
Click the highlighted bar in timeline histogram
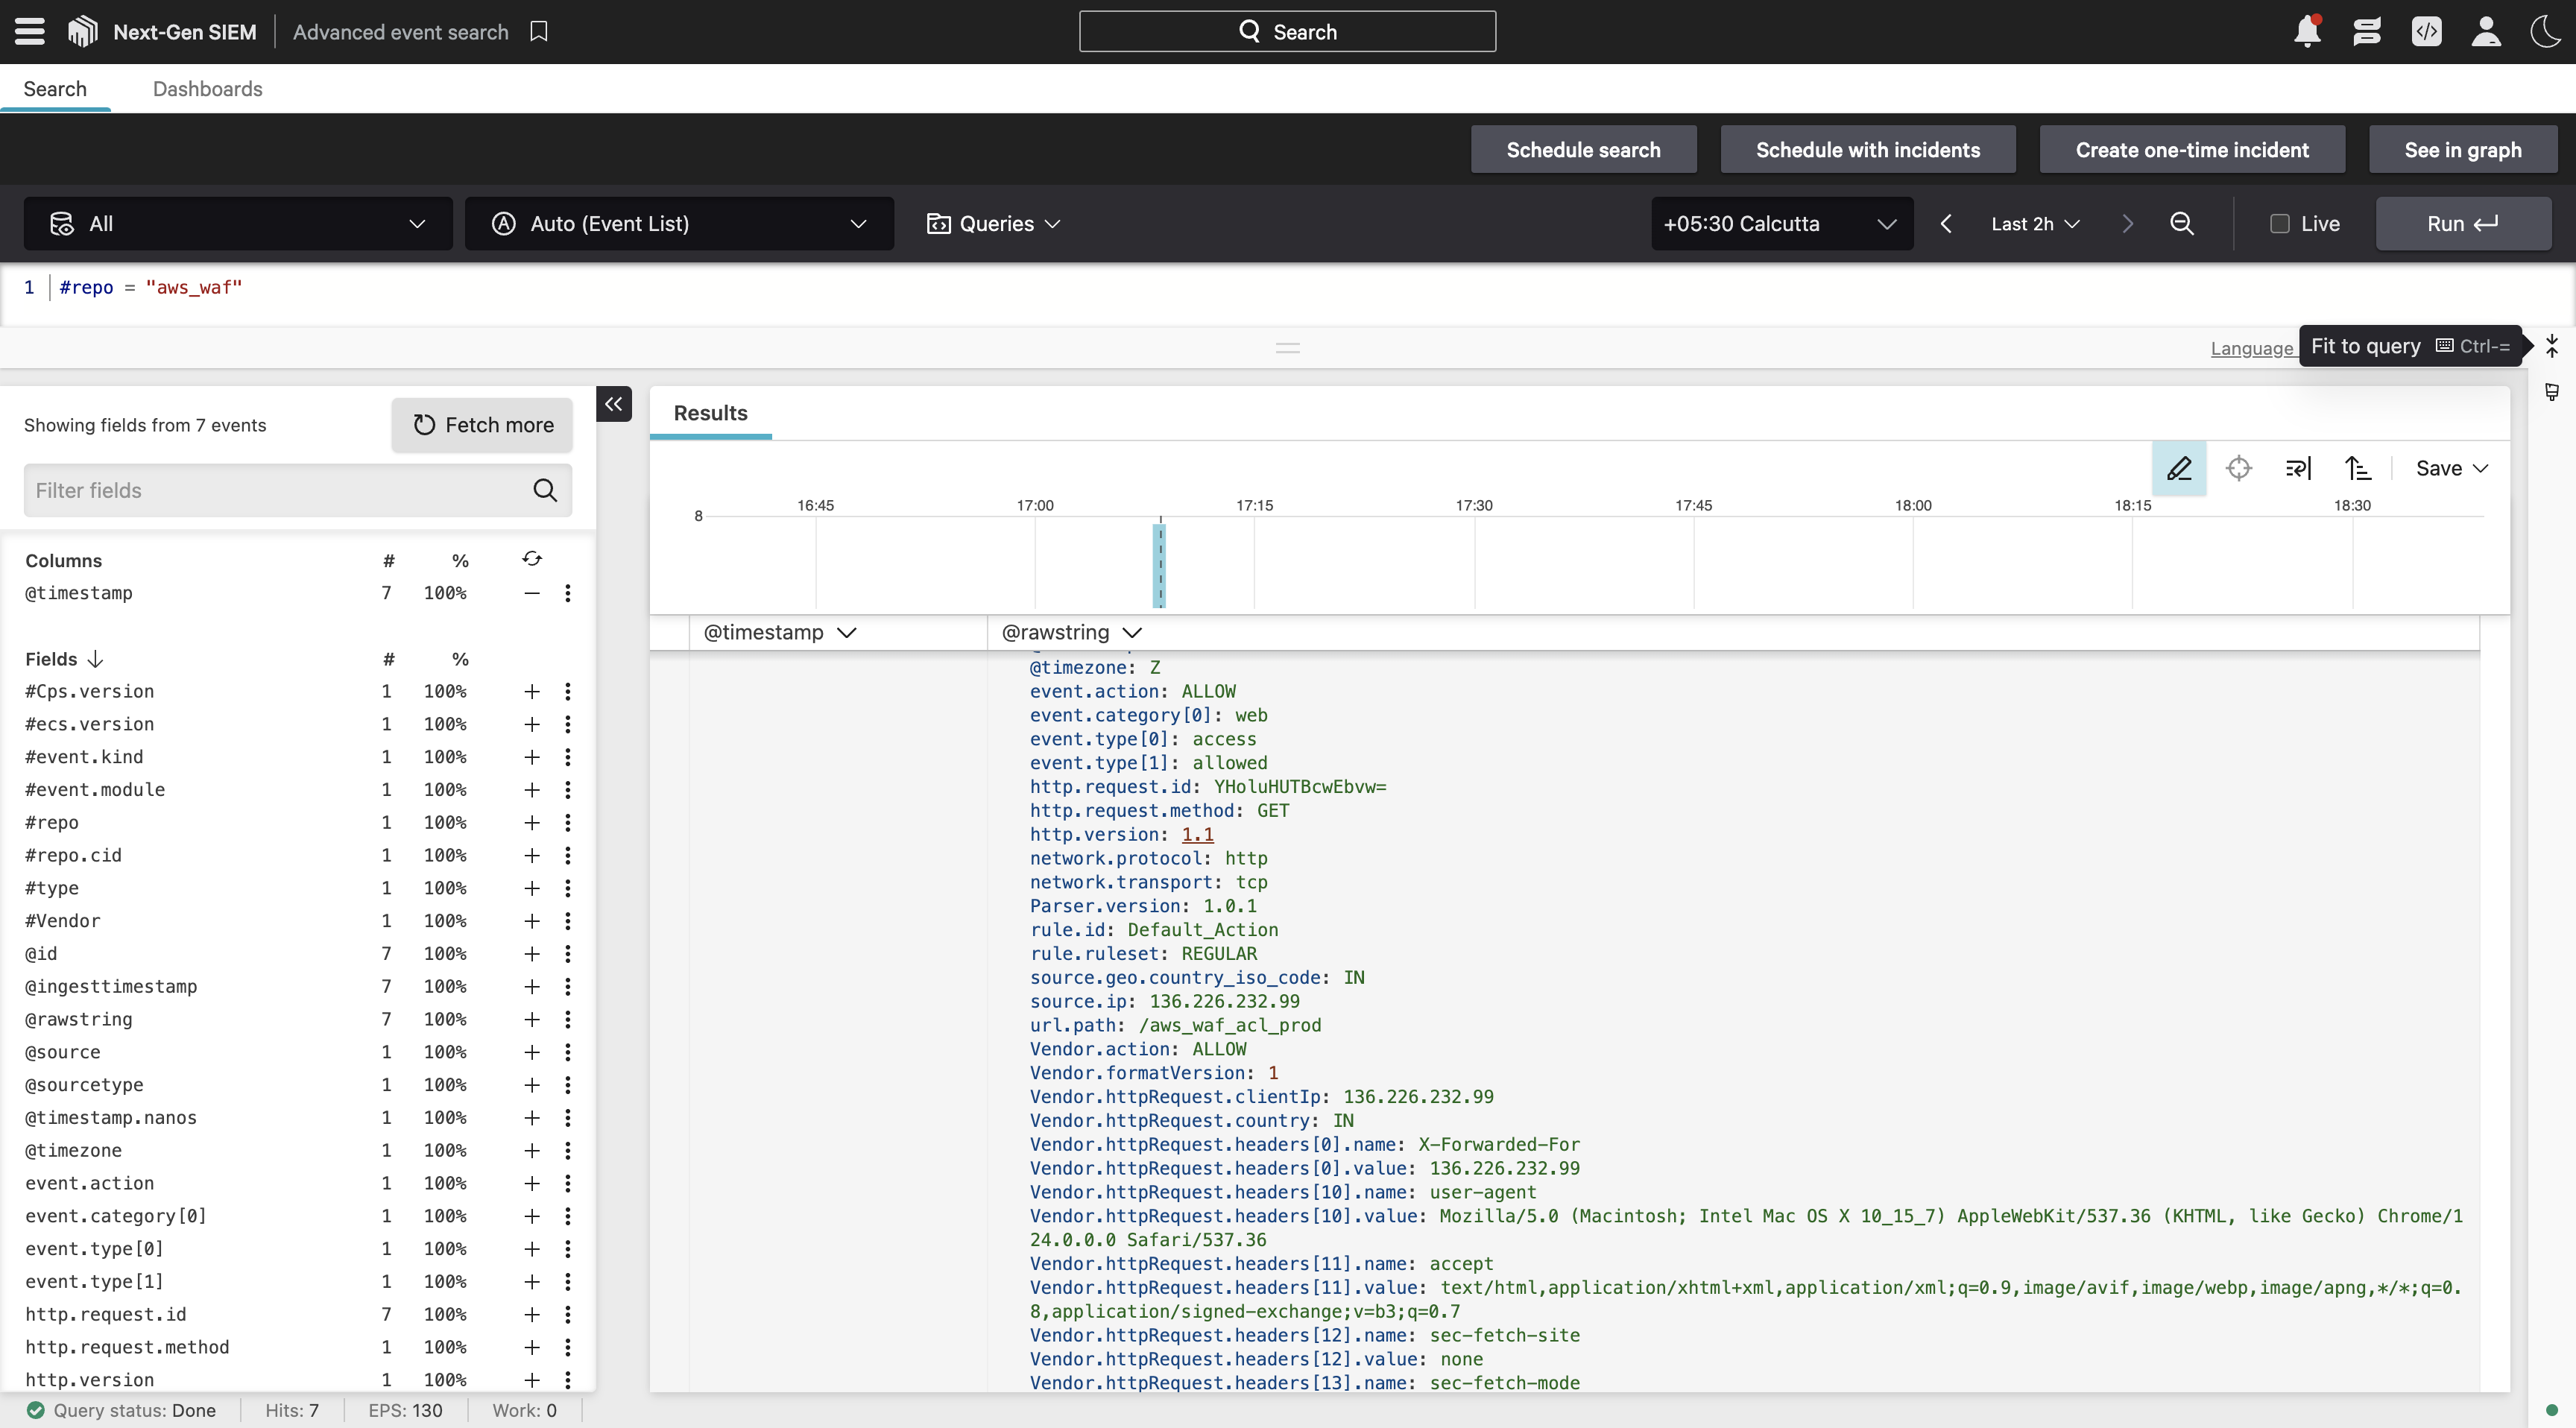click(1160, 565)
